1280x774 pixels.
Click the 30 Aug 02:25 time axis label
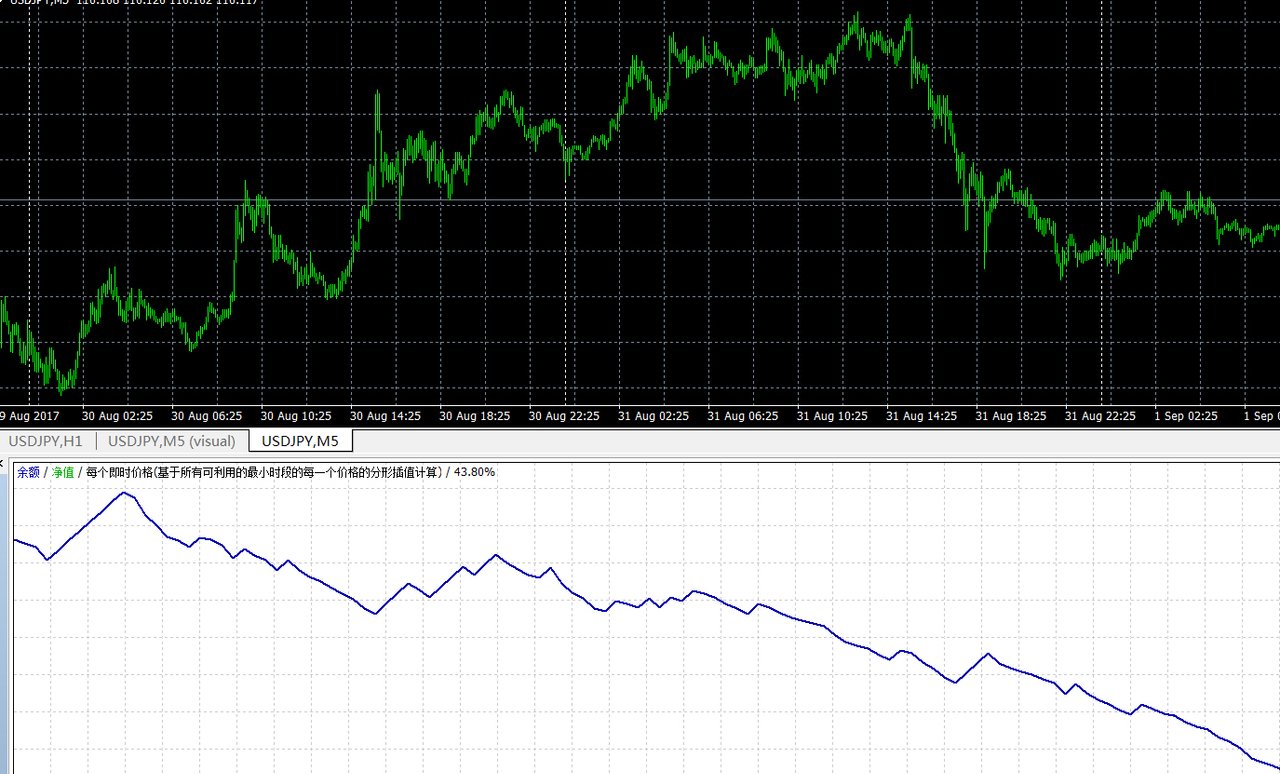pos(117,416)
